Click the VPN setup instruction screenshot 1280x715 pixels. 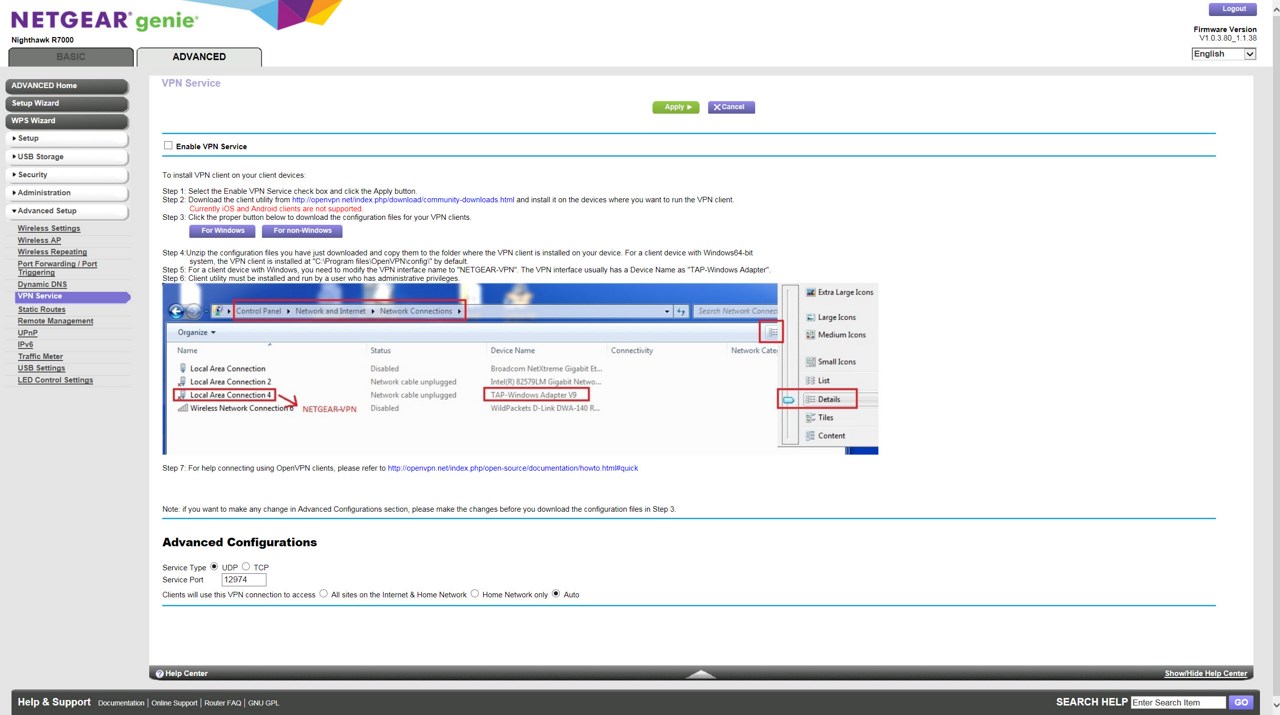pos(520,369)
